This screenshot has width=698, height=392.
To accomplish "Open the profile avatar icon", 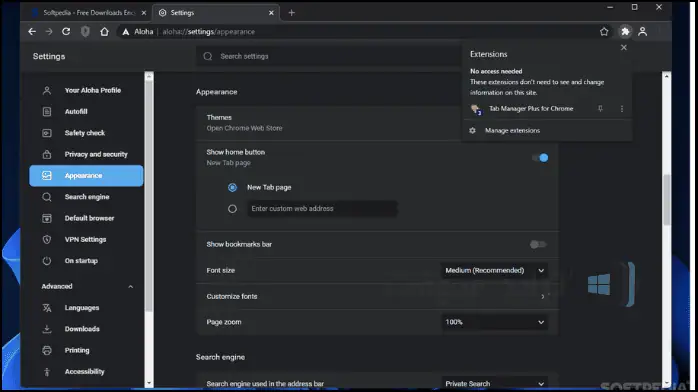I will point(642,32).
